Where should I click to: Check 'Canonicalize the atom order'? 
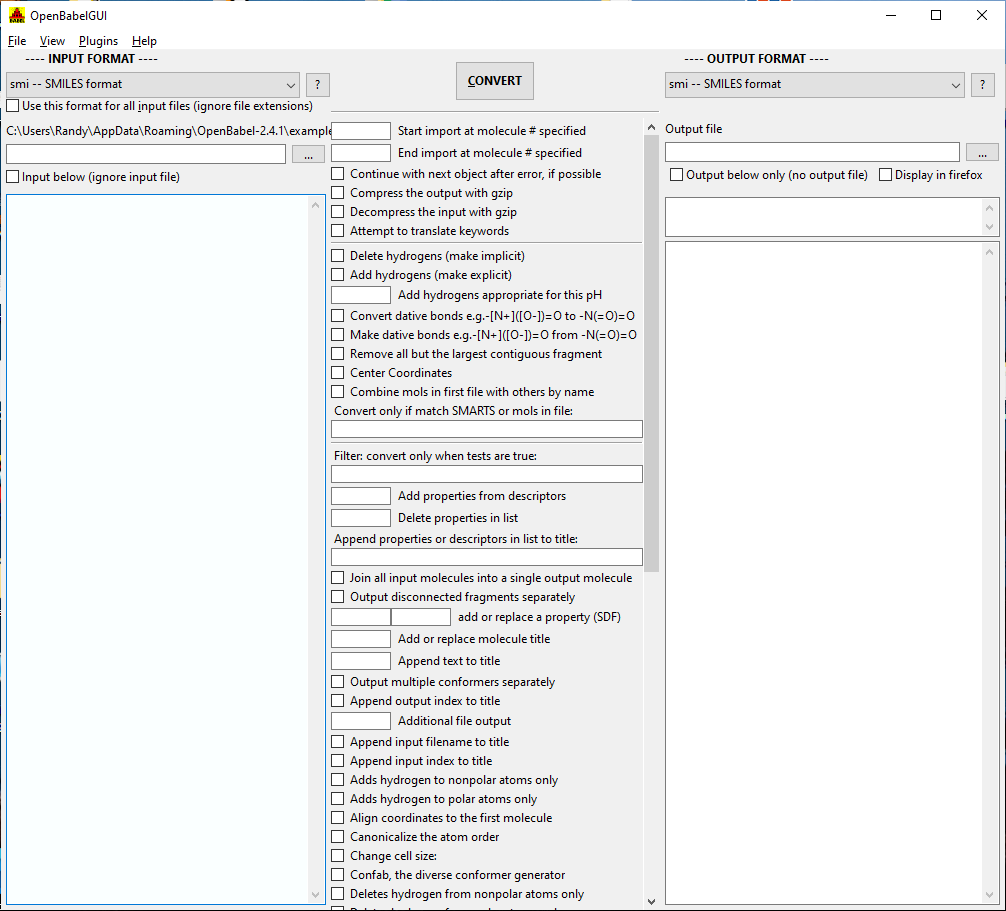337,837
